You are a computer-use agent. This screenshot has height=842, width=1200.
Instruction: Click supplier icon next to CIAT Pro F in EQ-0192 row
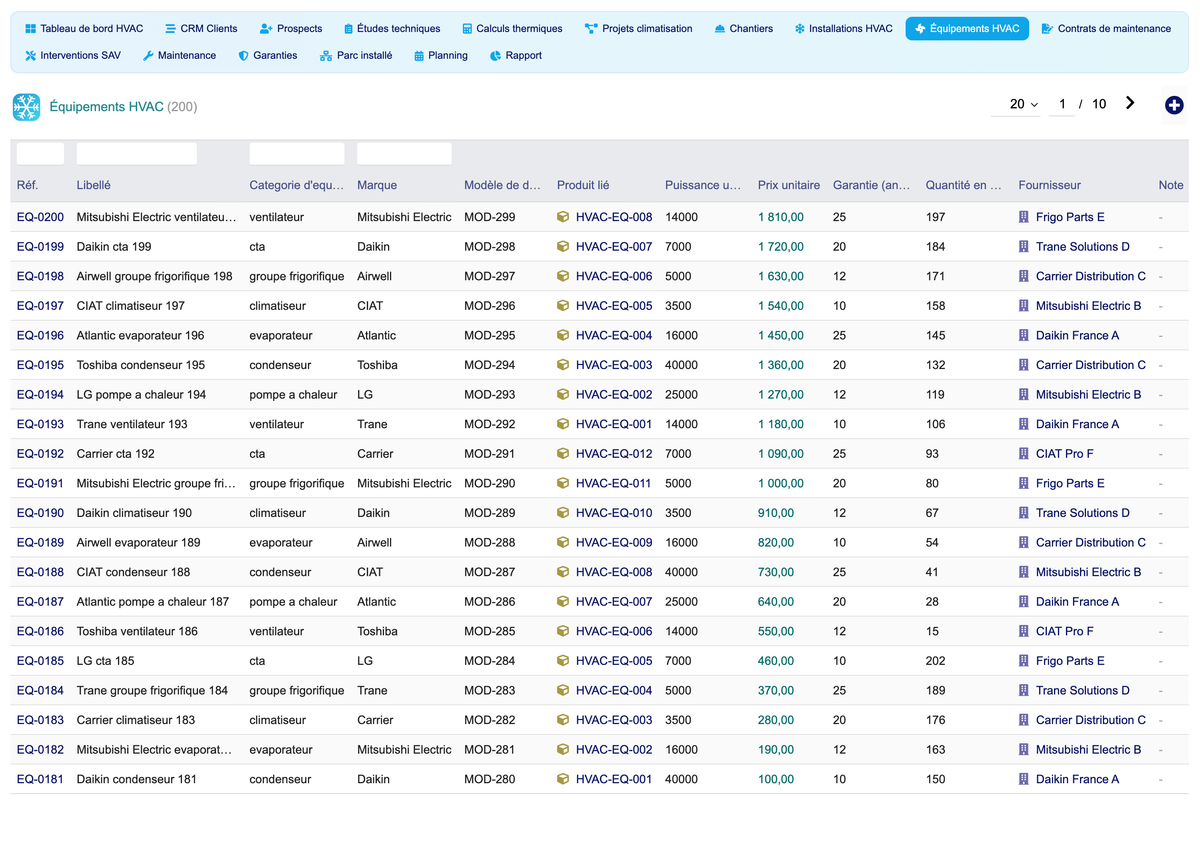click(x=1024, y=454)
